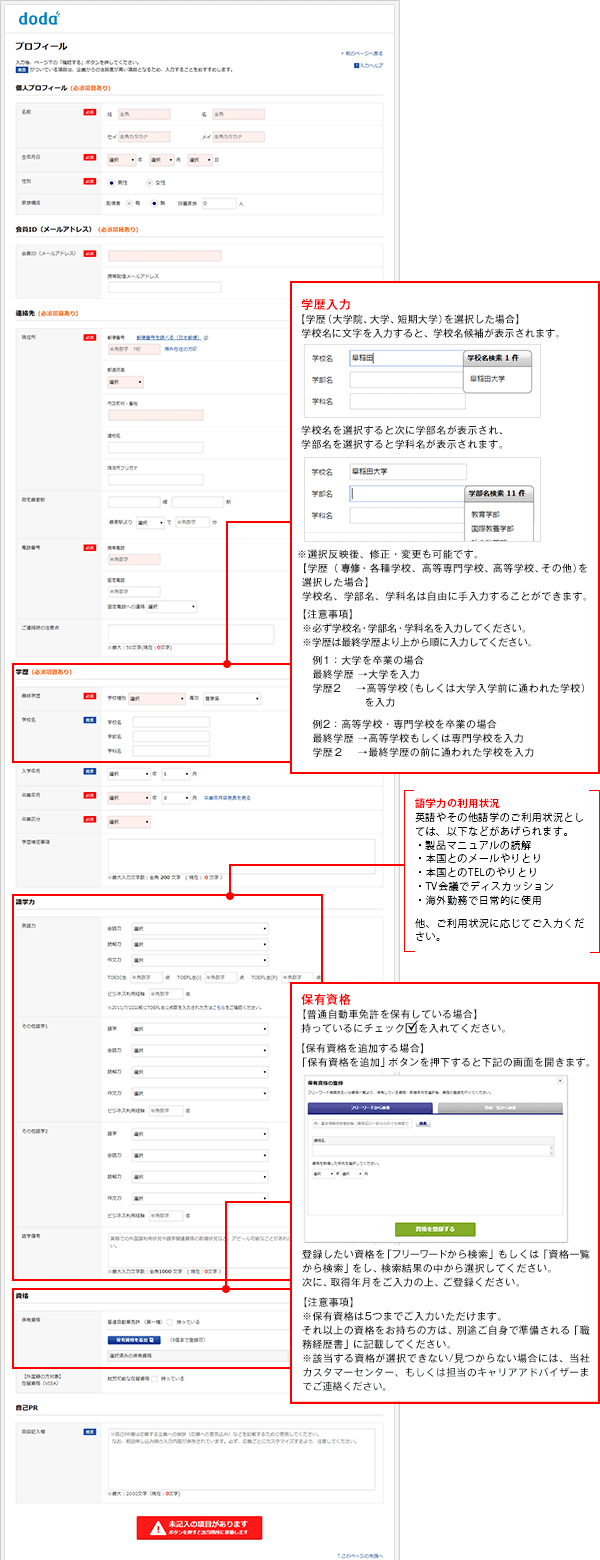
Task: Click the 固定電話 landline field
Action: point(133,590)
